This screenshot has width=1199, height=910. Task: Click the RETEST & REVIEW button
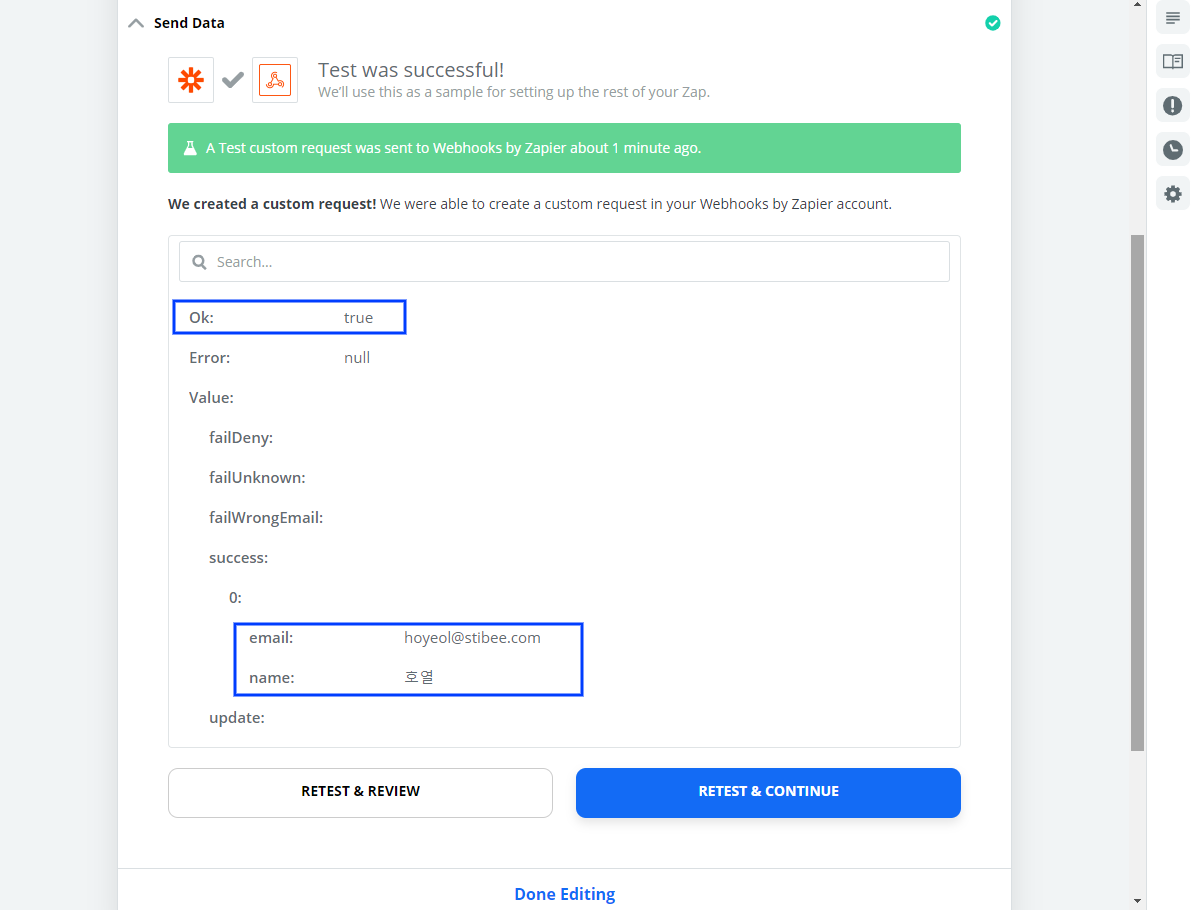pyautogui.click(x=360, y=792)
